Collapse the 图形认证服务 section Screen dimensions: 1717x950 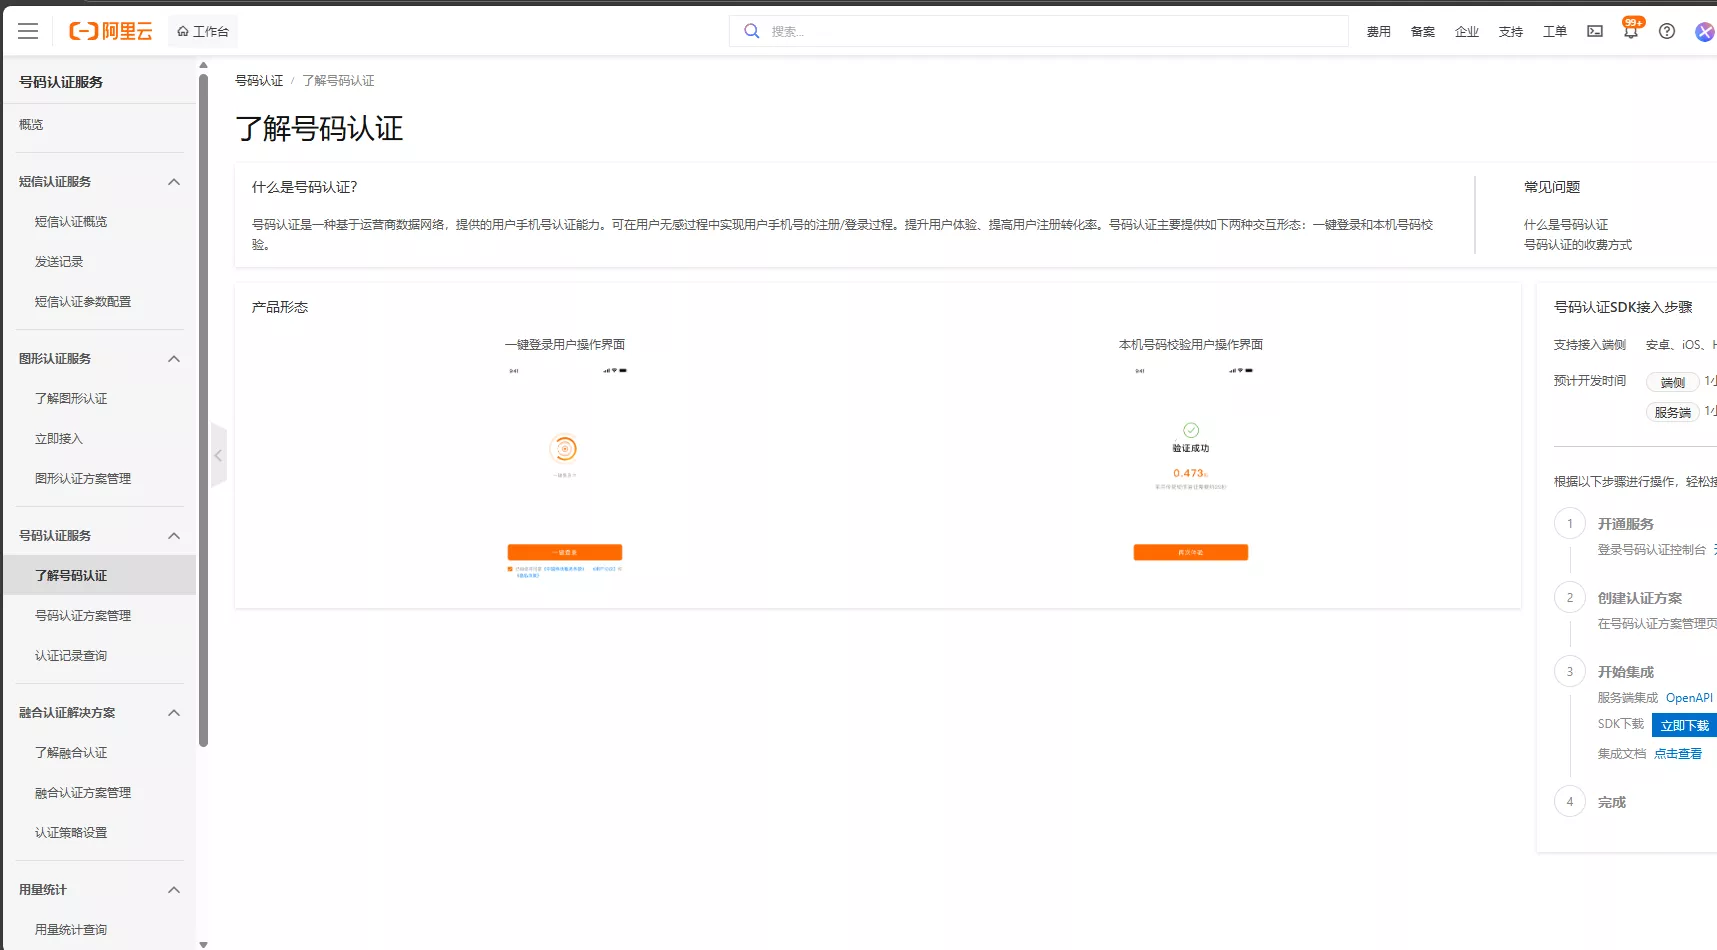point(173,358)
